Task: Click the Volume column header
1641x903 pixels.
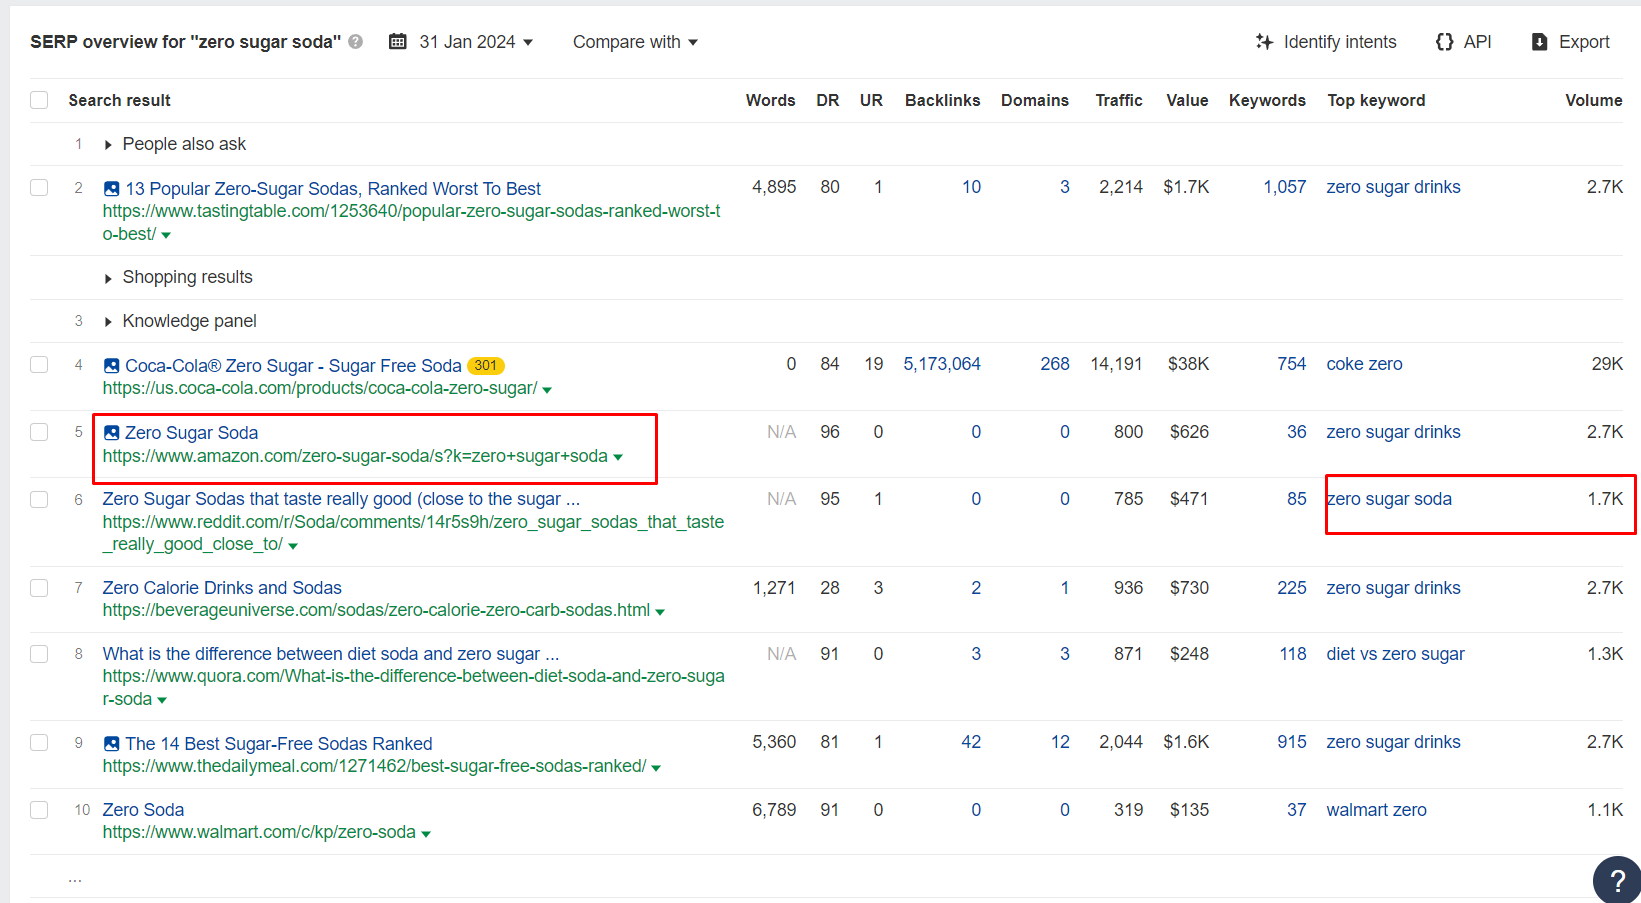Action: pyautogui.click(x=1593, y=100)
